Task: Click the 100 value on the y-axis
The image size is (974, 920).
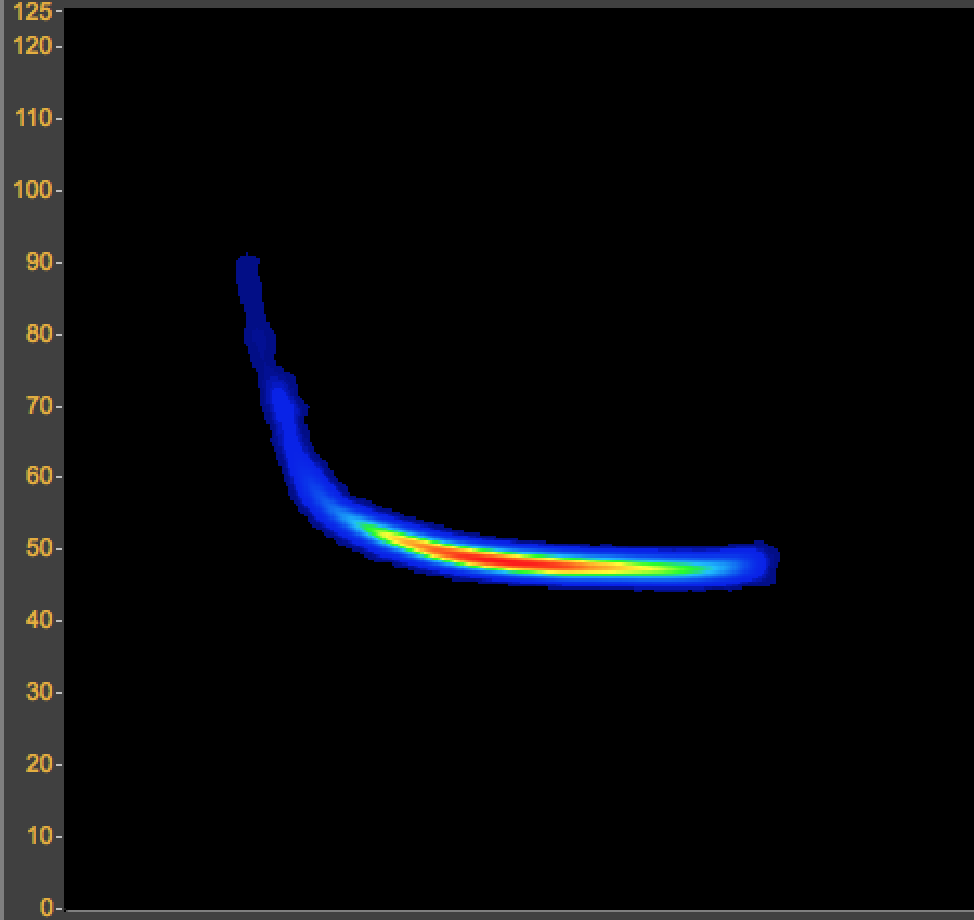Action: point(32,190)
